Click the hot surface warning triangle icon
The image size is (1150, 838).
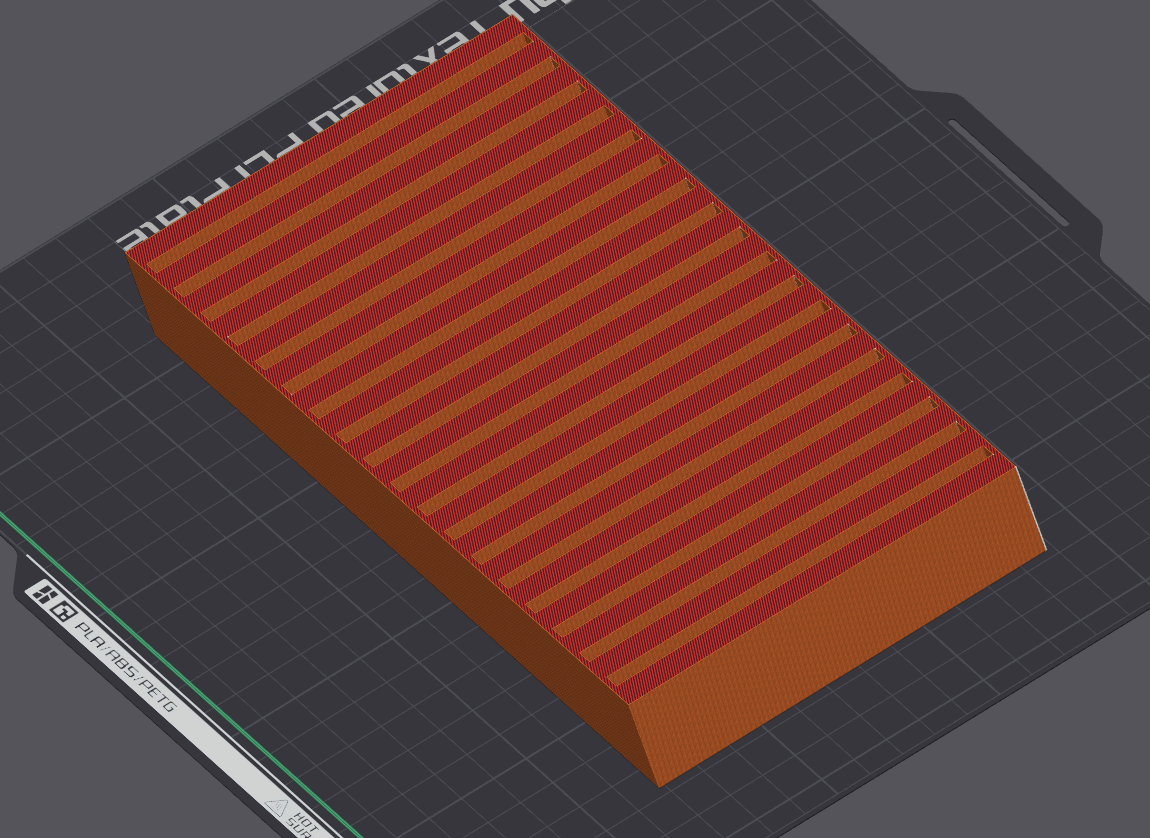277,807
